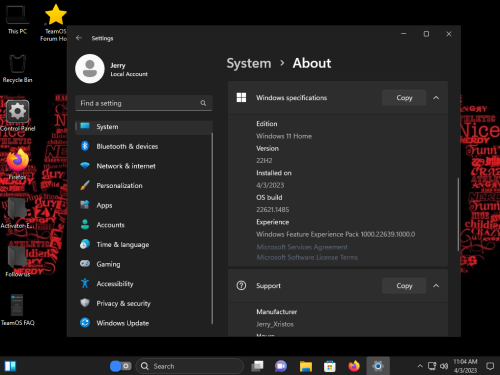Open the notification center icon

pos(490,366)
